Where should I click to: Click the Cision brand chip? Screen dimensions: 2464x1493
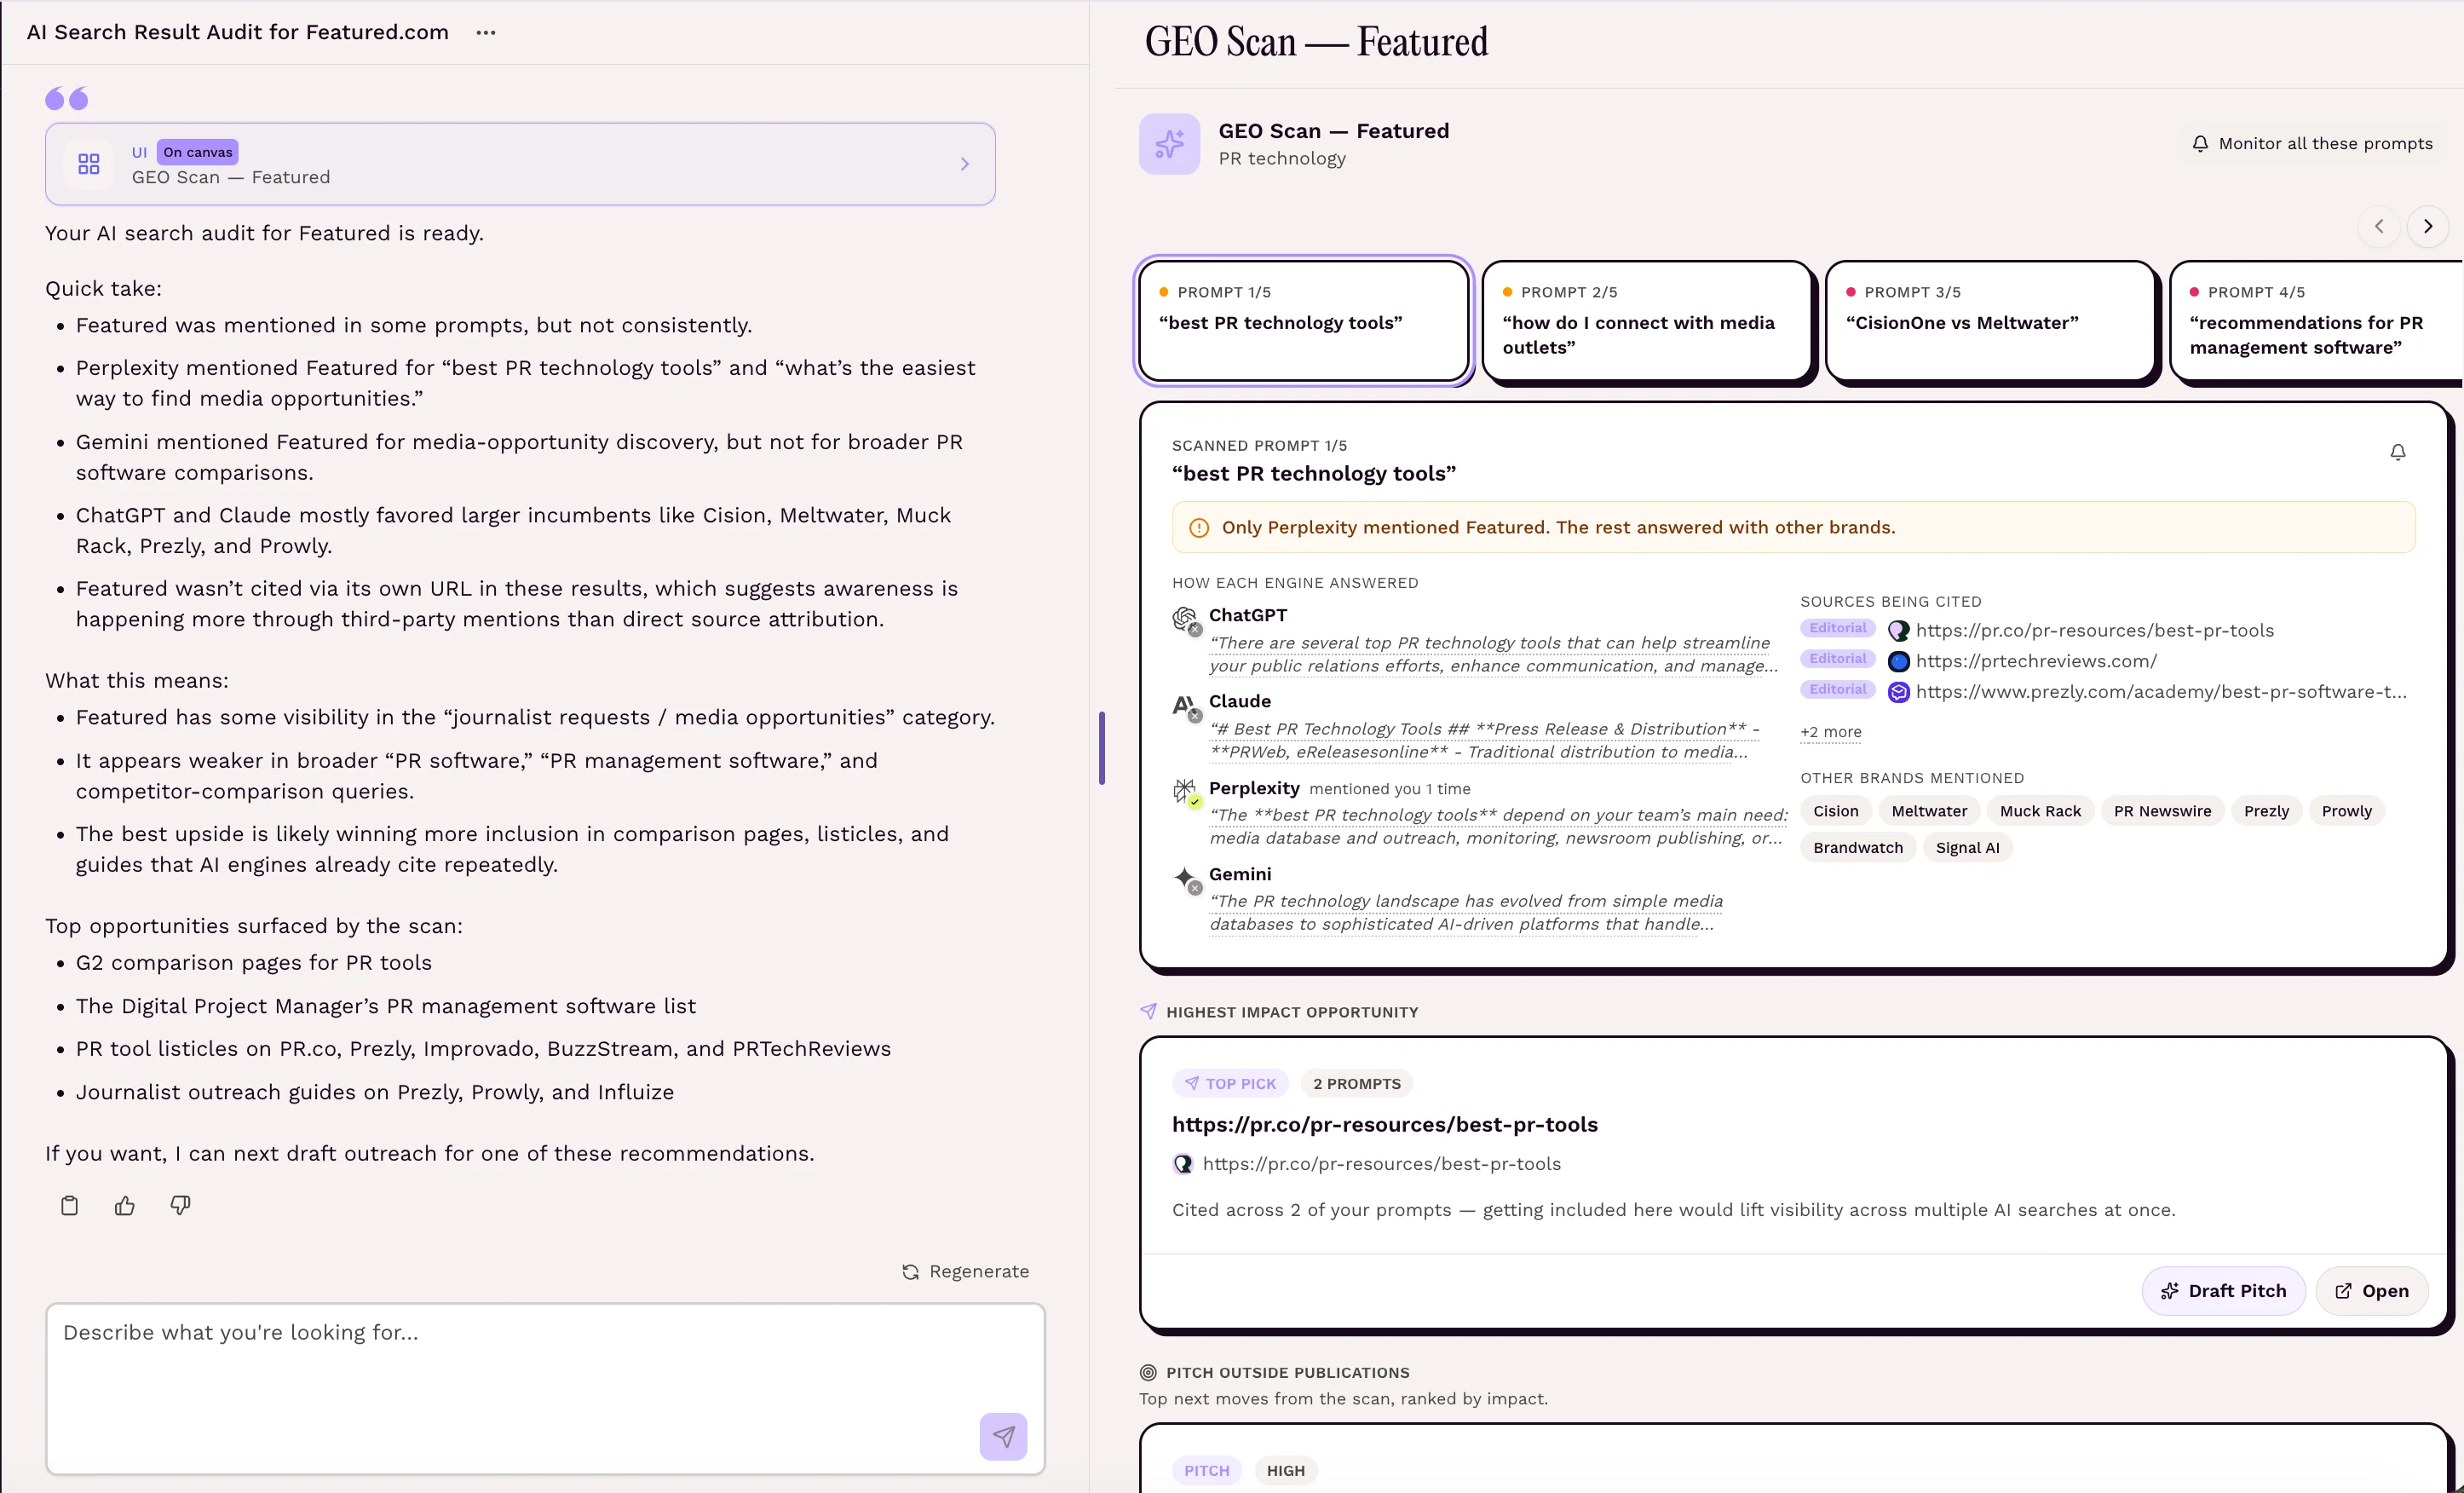(x=1835, y=811)
